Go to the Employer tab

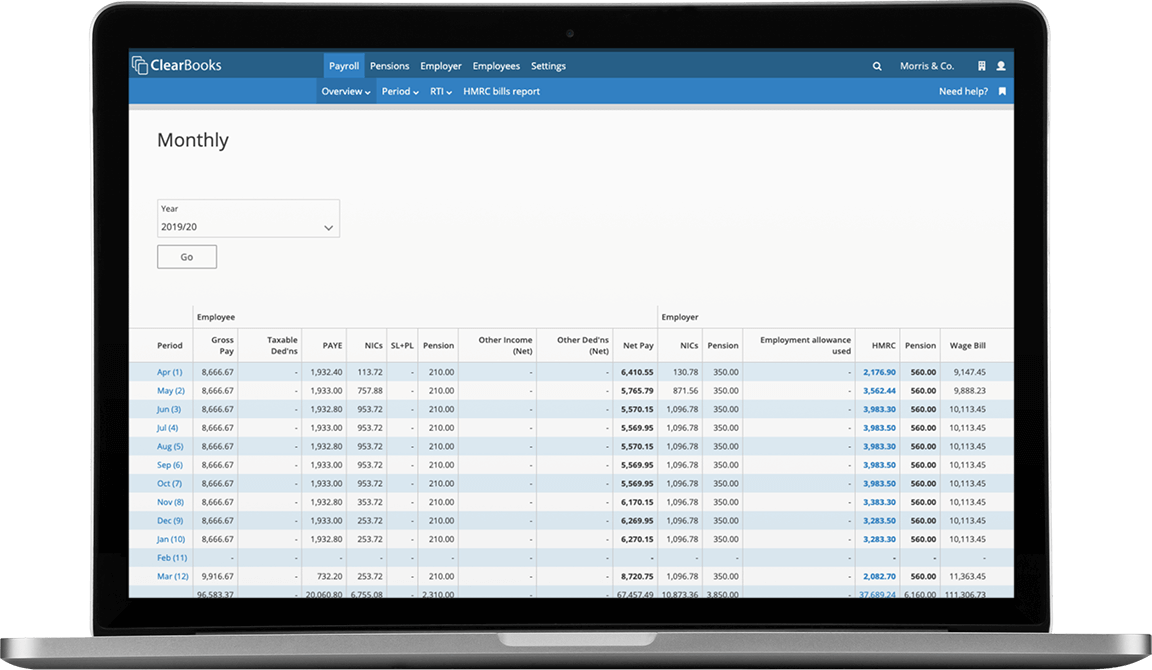(441, 66)
